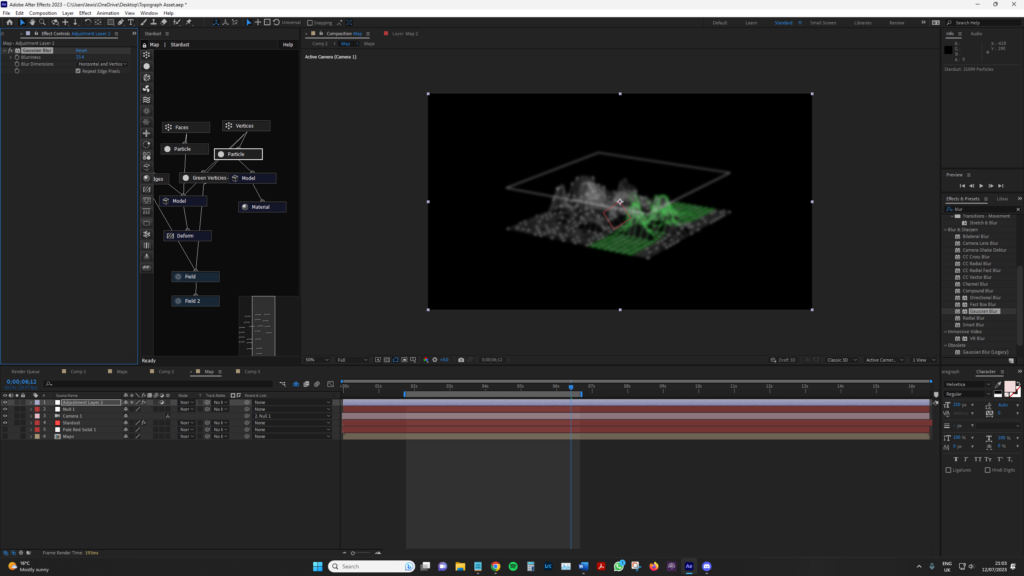Open the Camera 1 parent dropdown showing 2. Null 1
Screen dimensions: 1024x576
291,416
